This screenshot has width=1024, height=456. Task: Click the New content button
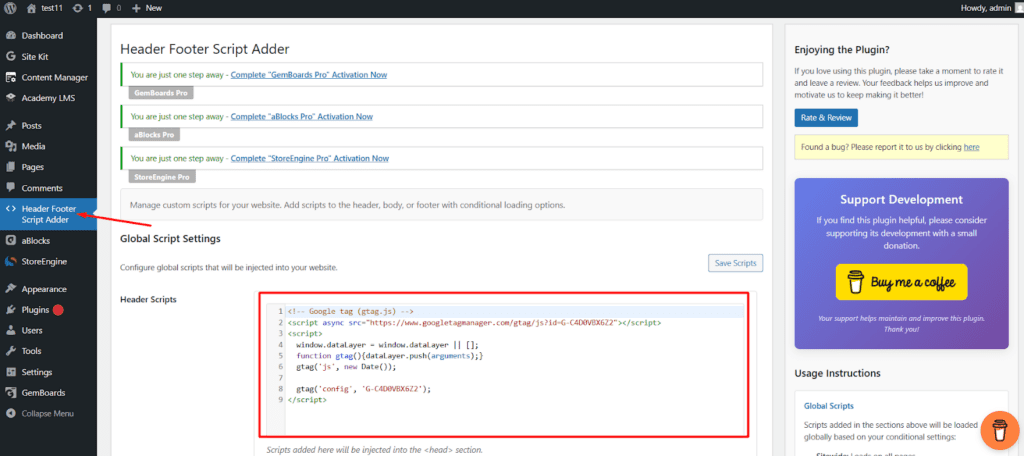(x=147, y=8)
